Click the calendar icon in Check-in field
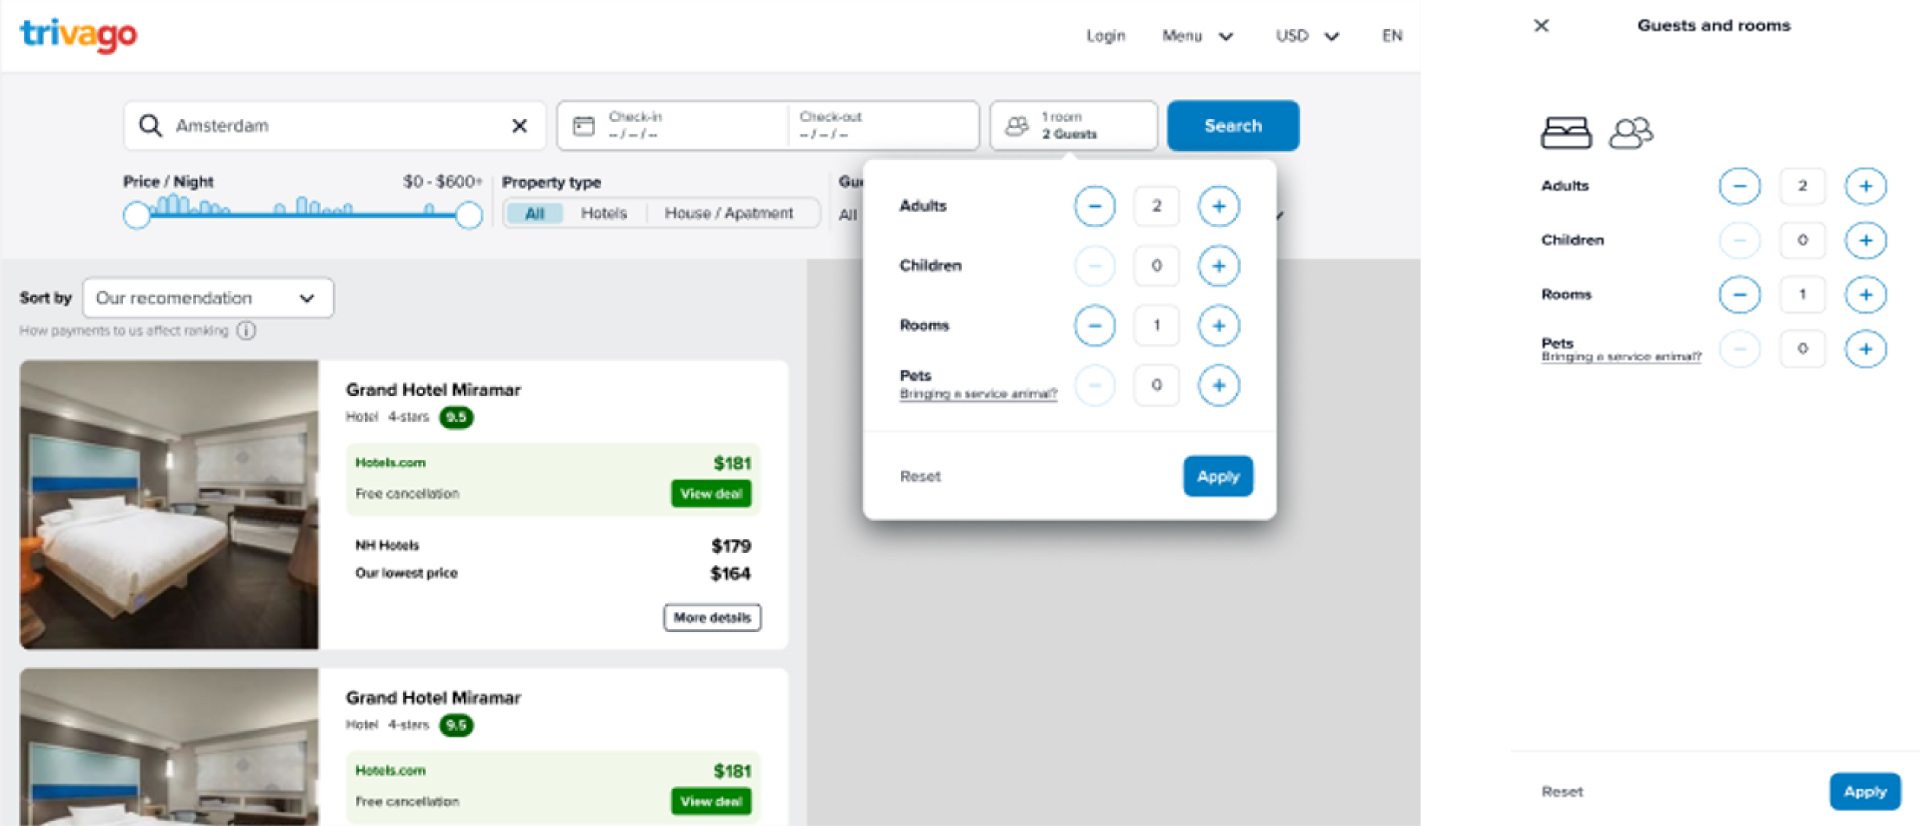Viewport: 1920px width, 826px height. coord(583,126)
